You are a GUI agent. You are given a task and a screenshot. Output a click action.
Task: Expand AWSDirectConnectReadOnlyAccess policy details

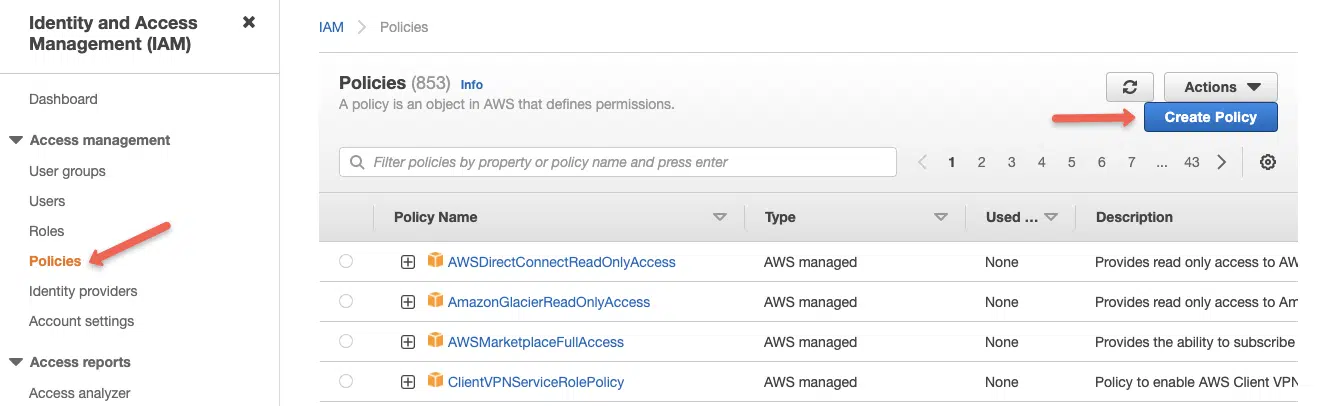[x=408, y=262]
